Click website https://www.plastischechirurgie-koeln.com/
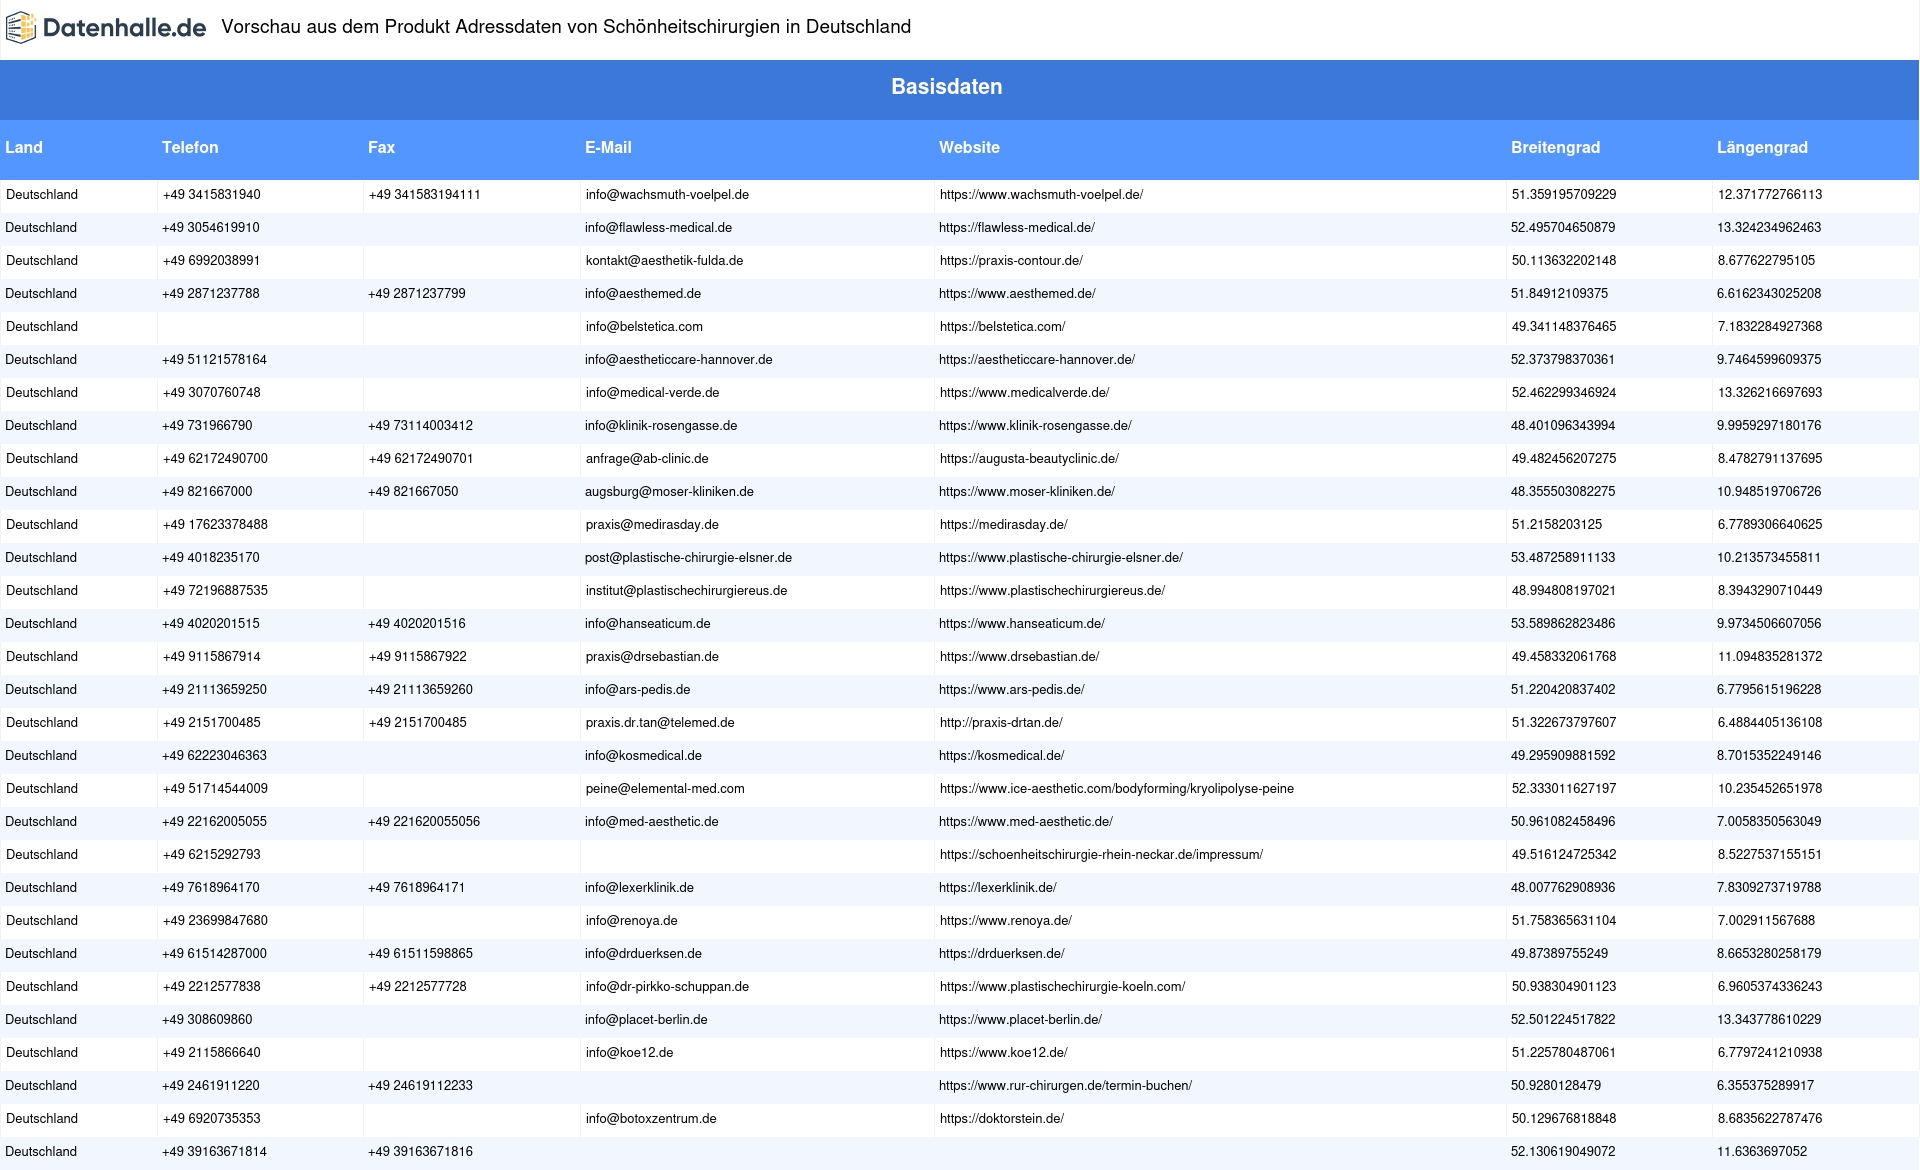This screenshot has width=1920, height=1170. point(1062,987)
